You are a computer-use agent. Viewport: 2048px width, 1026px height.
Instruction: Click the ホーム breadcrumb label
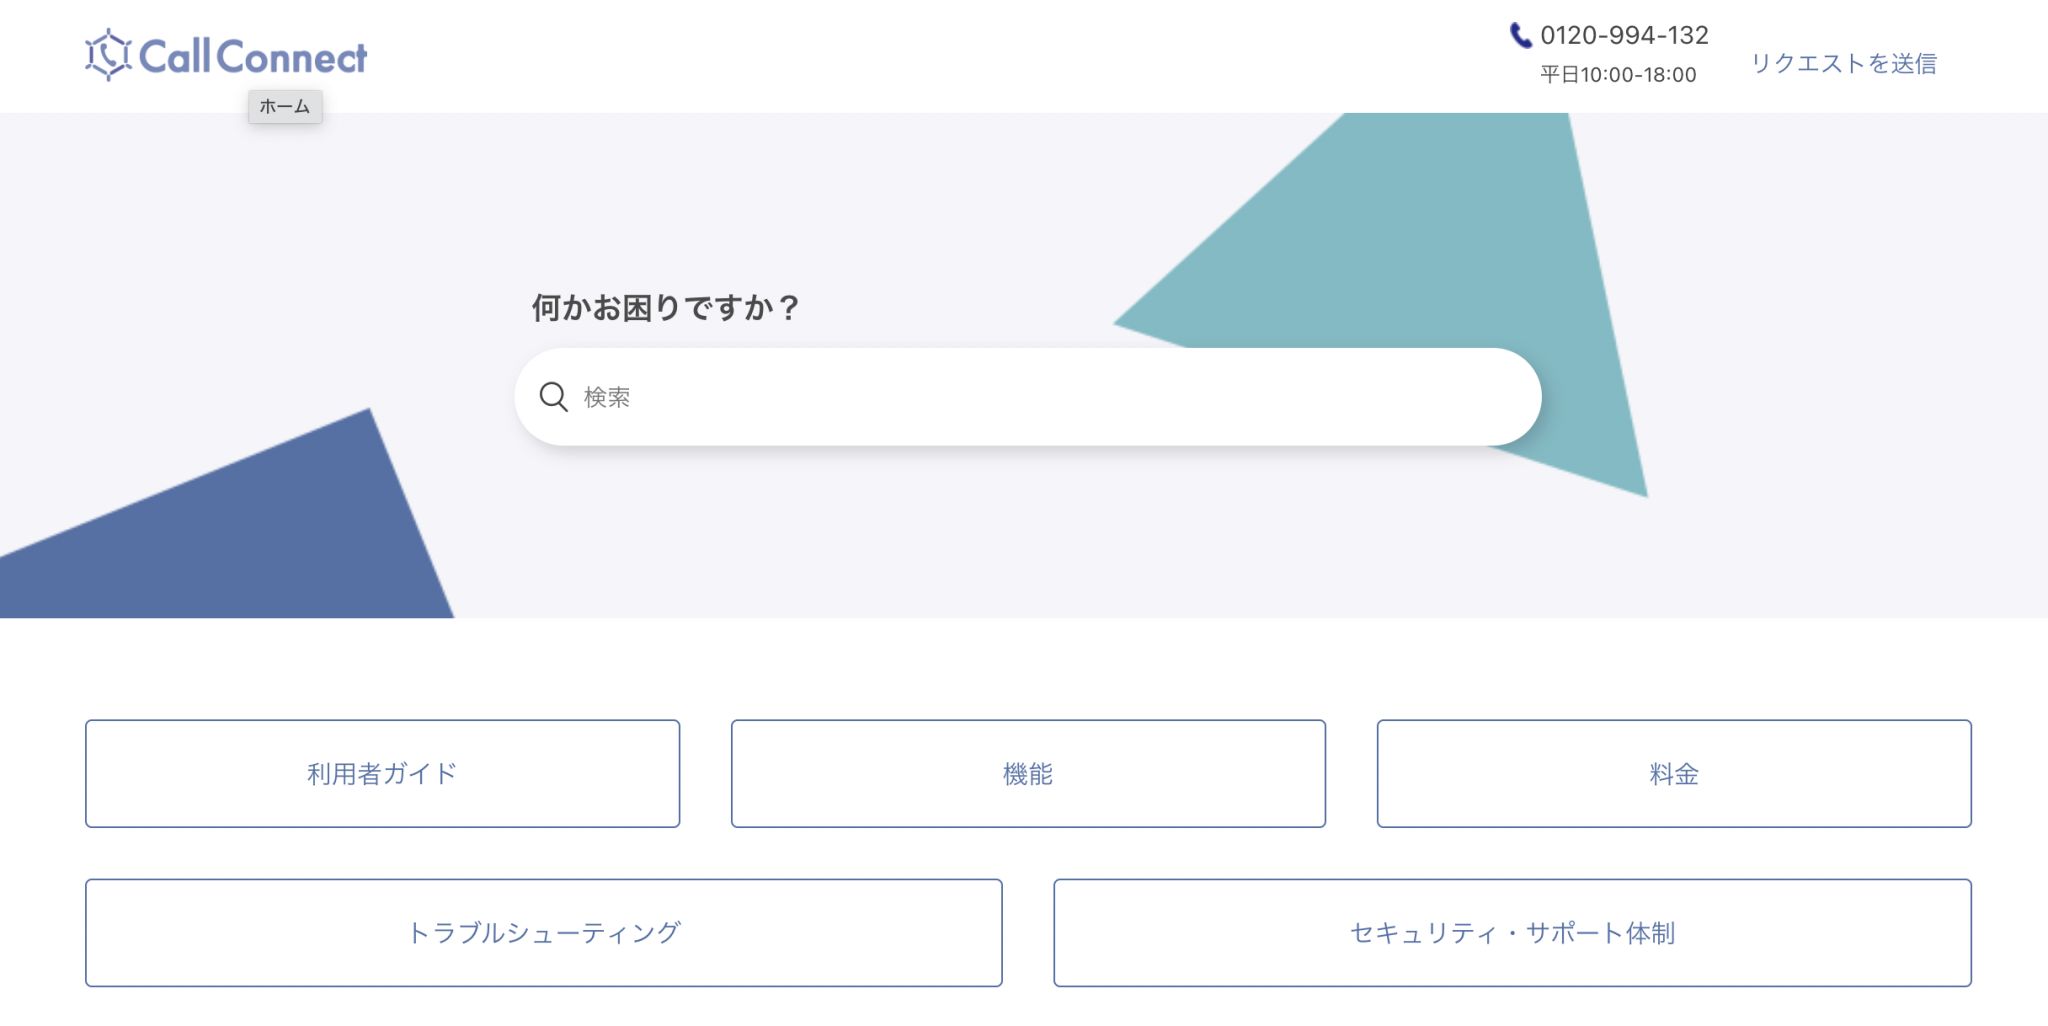pos(284,107)
